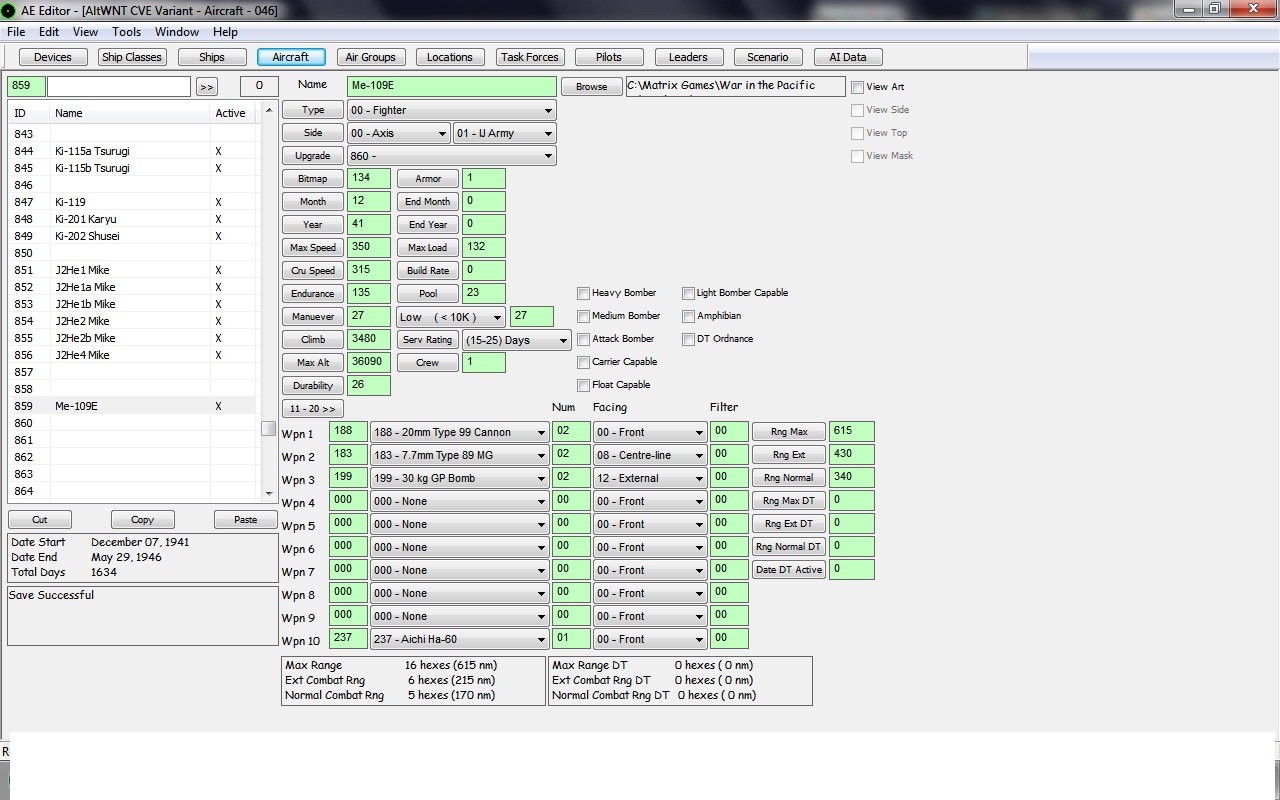The height and width of the screenshot is (800, 1280).
Task: Open Wpn 1 dropdown 20mm Type 99 Cannon
Action: 459,432
